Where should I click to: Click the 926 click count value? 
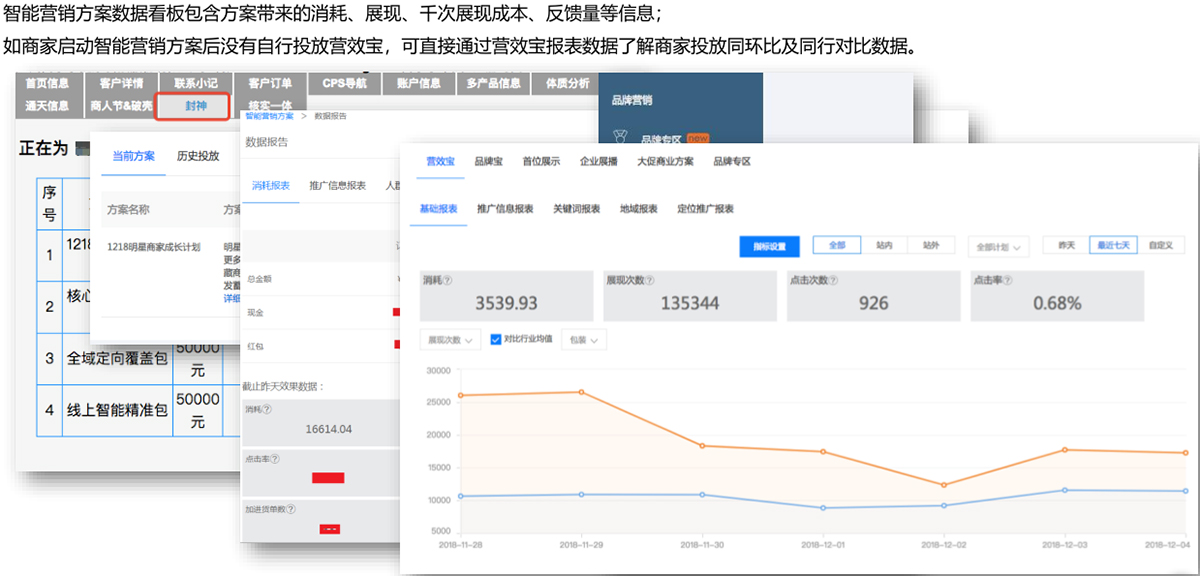coord(873,303)
